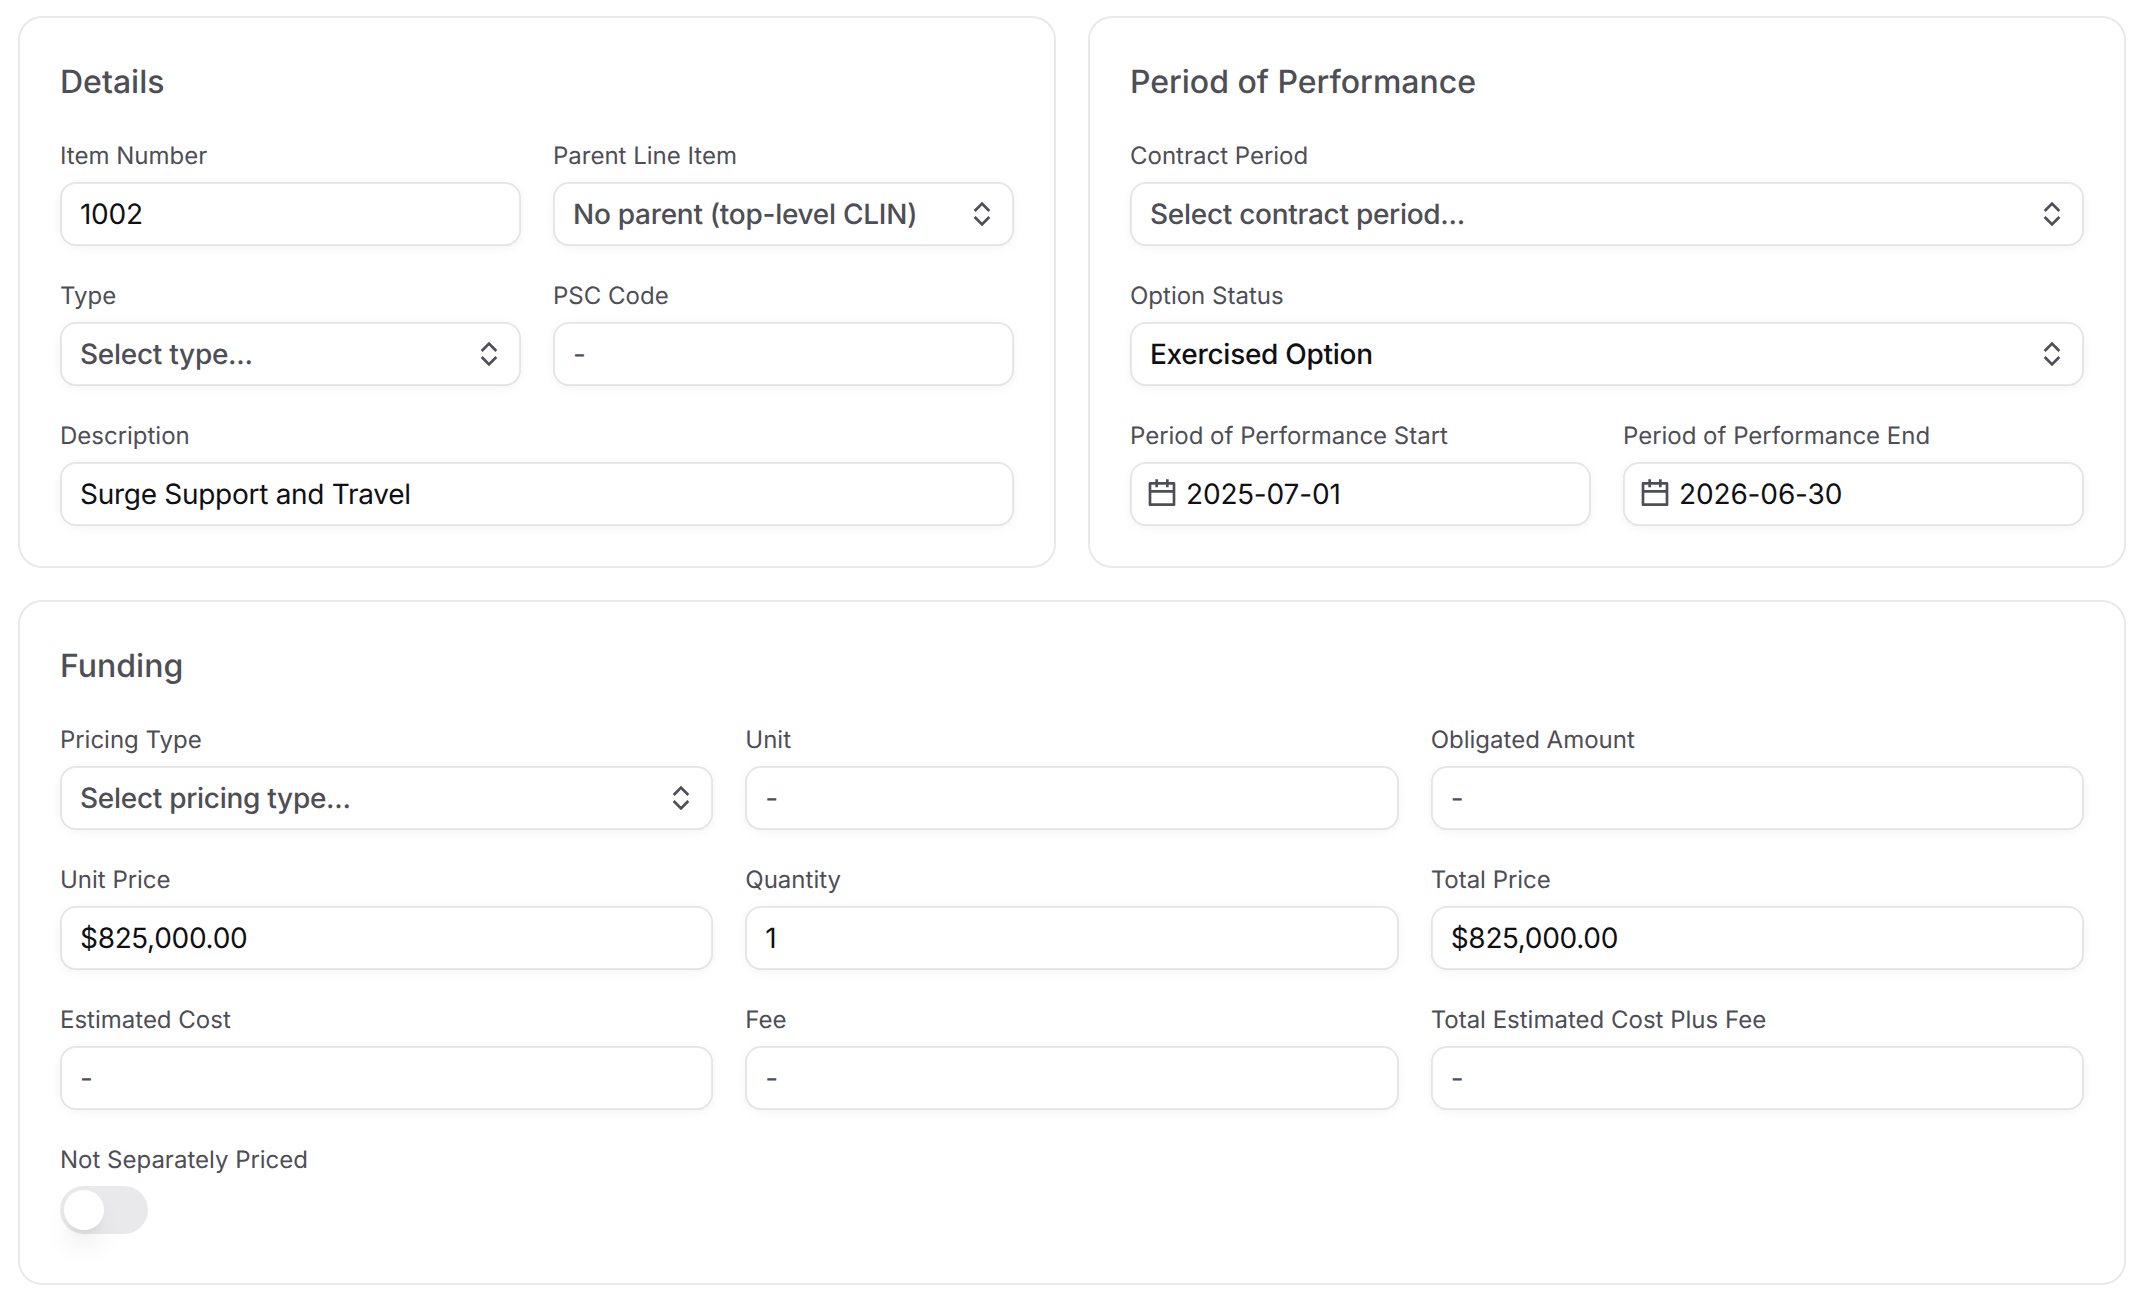2146x1302 pixels.
Task: Click the Not Separately Priced label
Action: pos(184,1159)
